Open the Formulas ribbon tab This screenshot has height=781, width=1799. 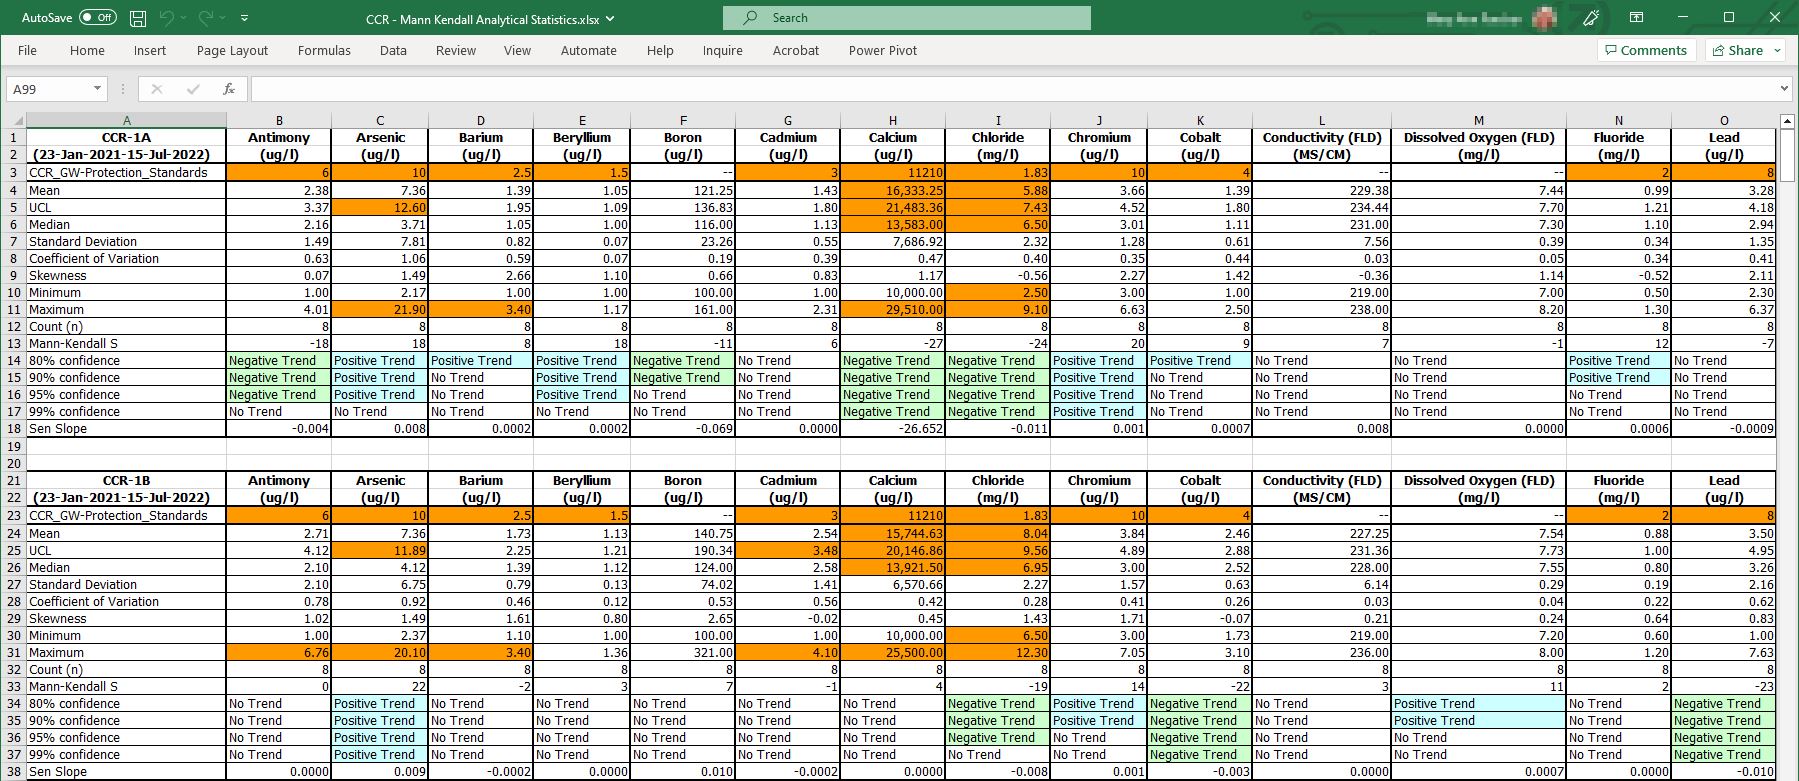tap(324, 50)
